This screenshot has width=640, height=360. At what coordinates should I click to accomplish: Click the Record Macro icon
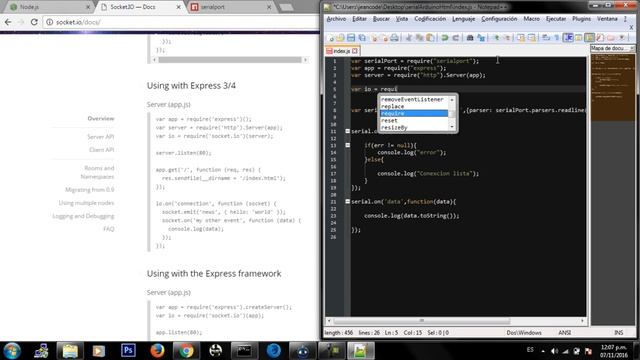(x=611, y=38)
